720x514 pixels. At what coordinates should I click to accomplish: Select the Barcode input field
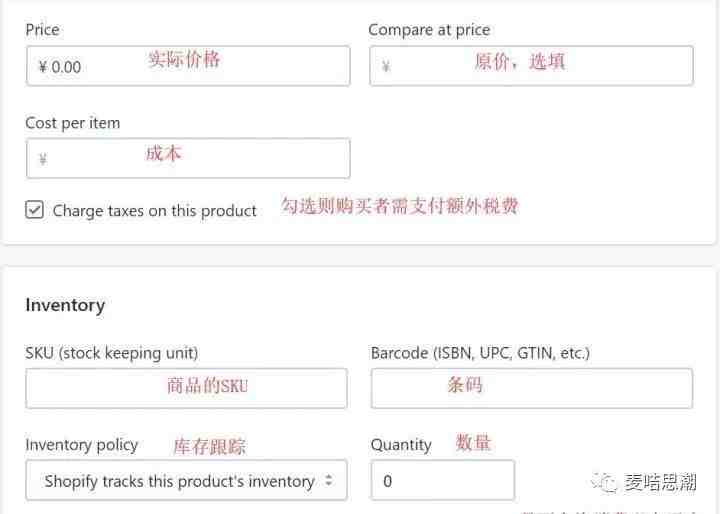pos(531,388)
